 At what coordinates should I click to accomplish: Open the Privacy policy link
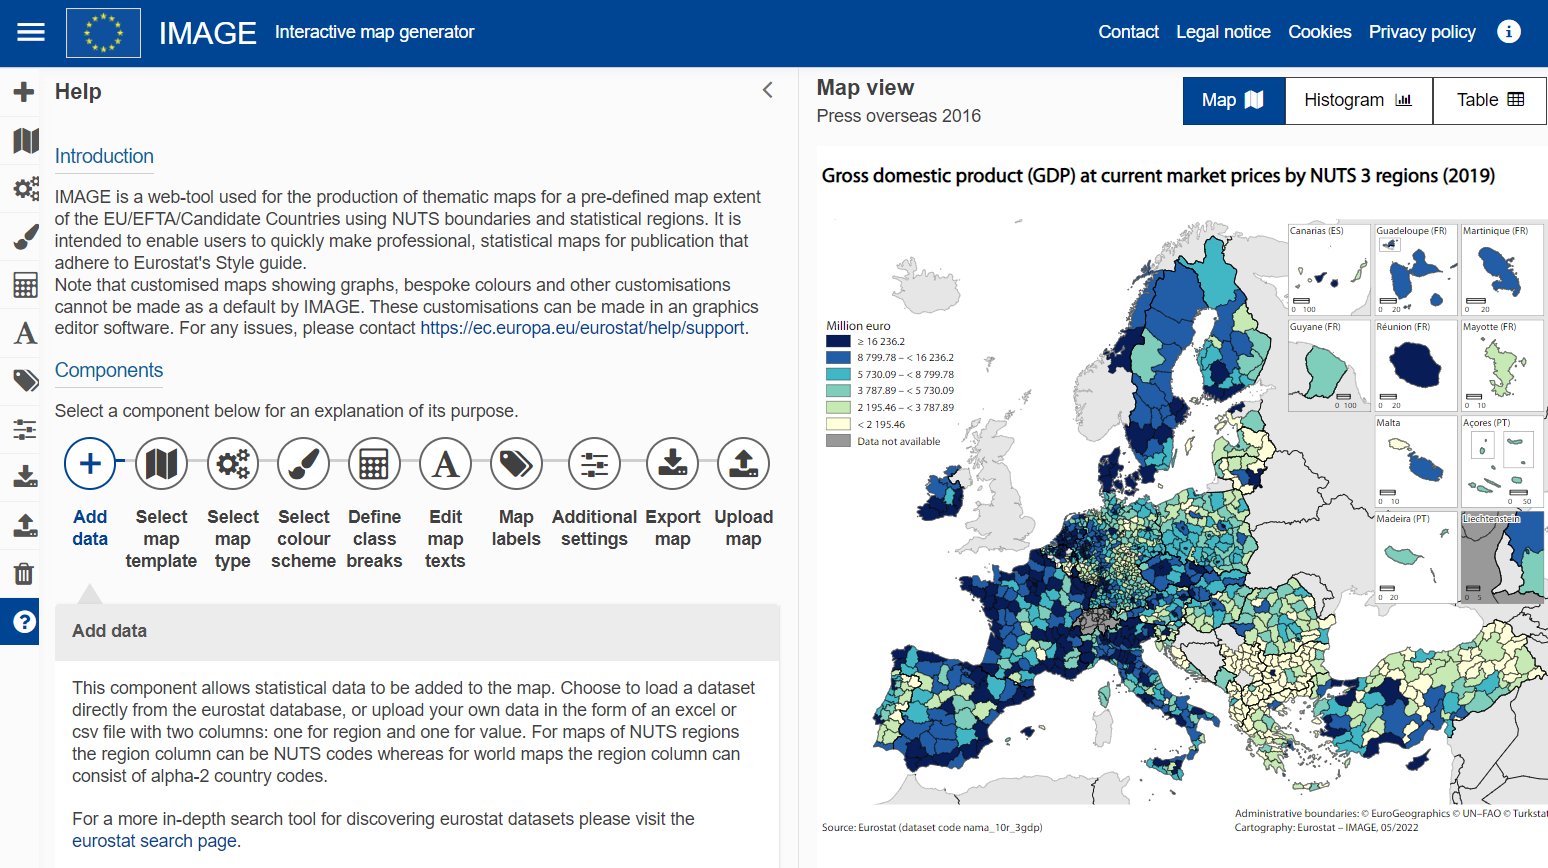click(1422, 32)
